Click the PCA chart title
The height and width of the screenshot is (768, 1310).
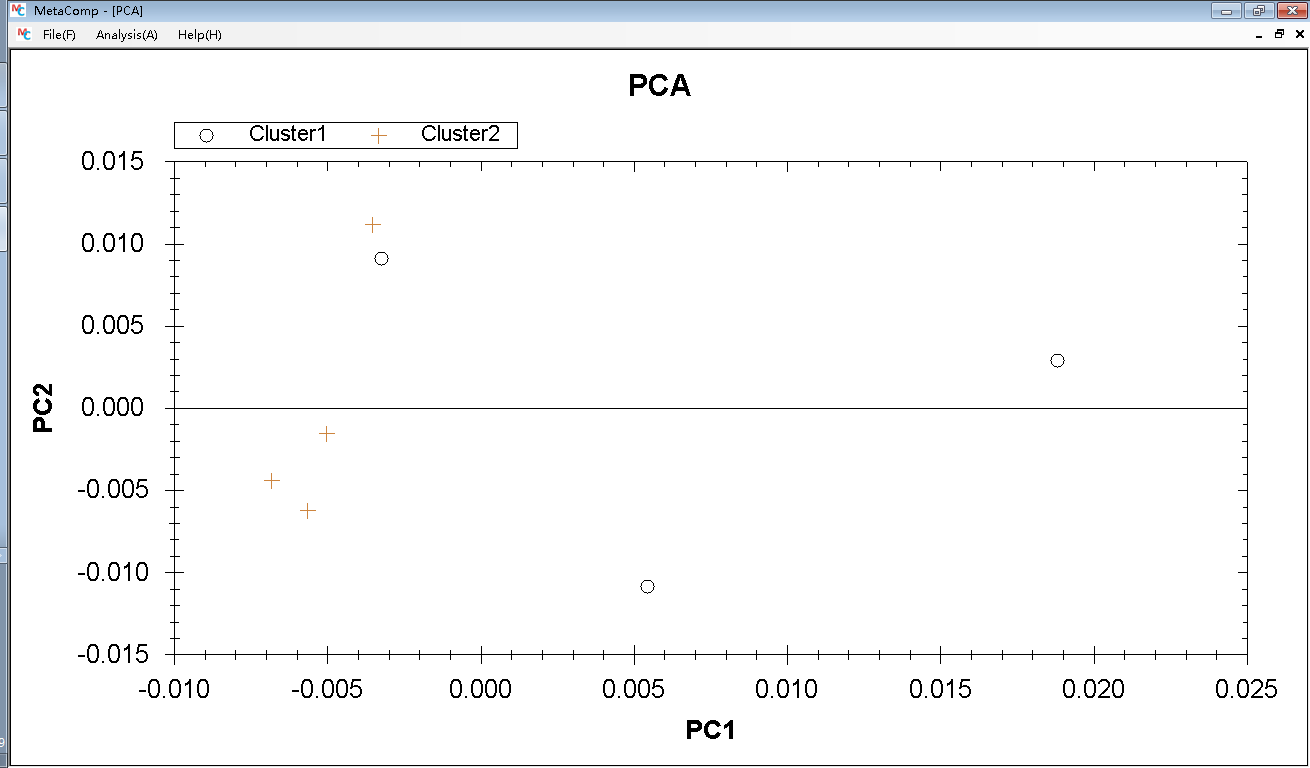tap(659, 86)
